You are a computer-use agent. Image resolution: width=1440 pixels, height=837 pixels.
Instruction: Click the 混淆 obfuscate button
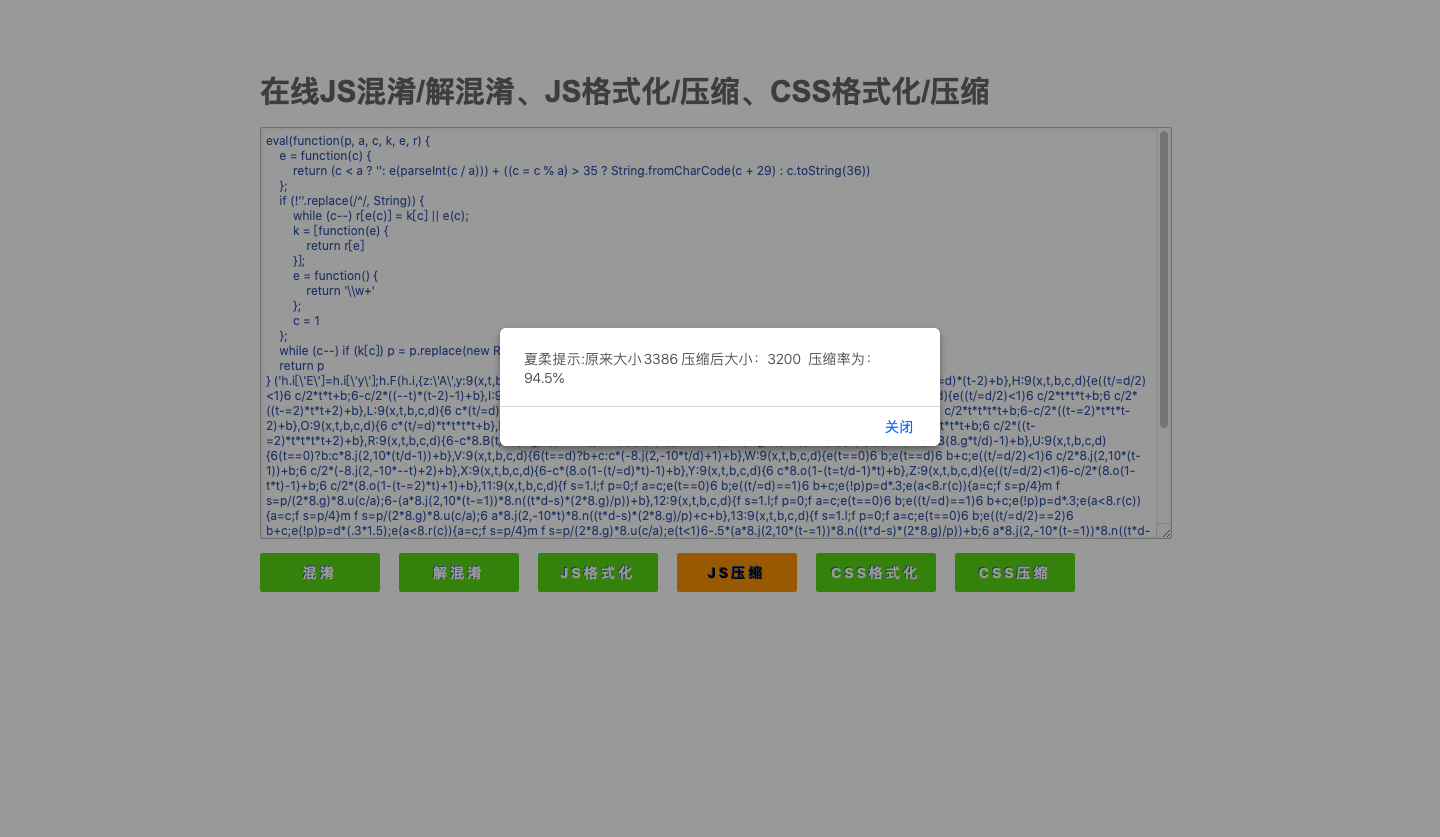(x=320, y=573)
